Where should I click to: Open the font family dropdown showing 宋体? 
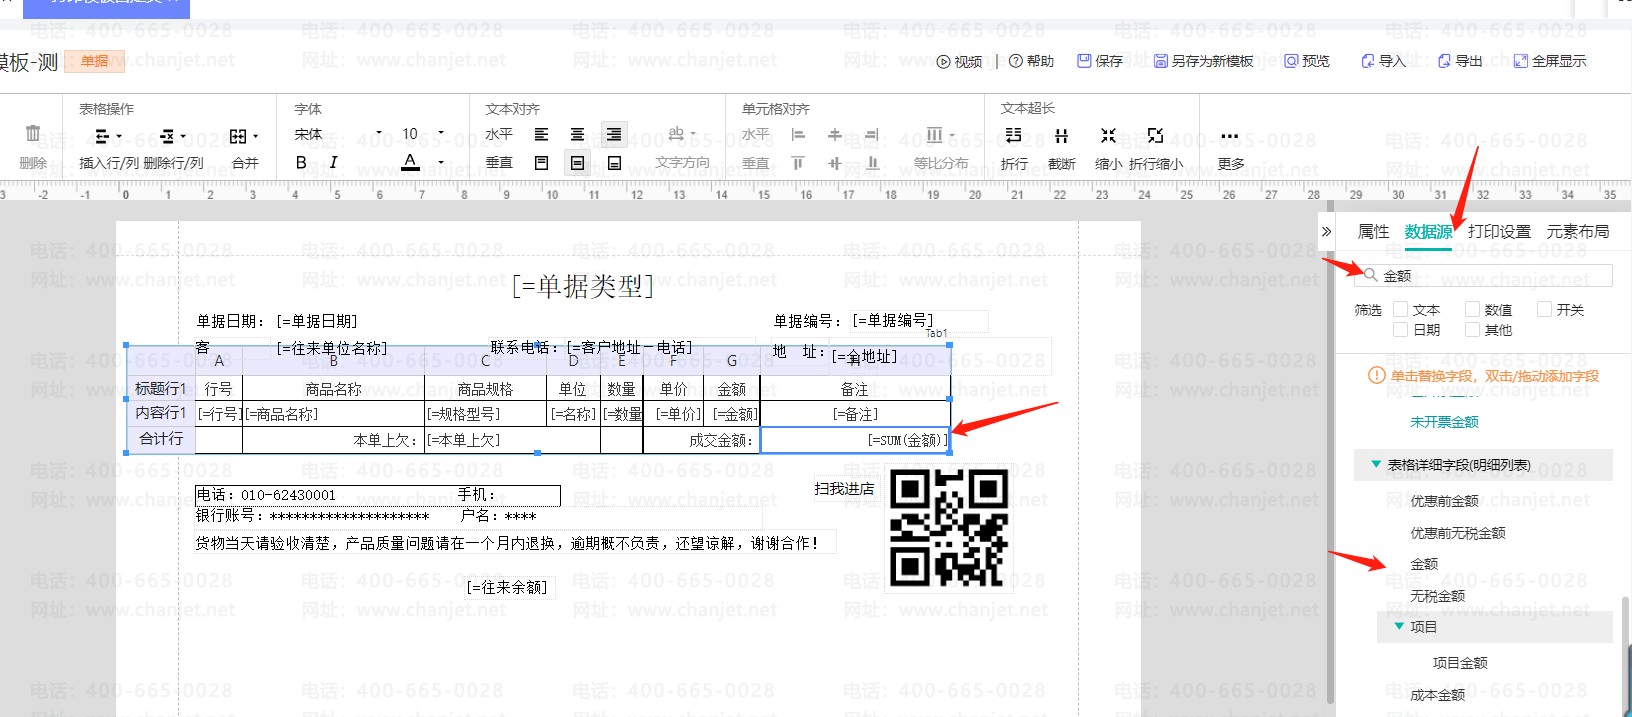(x=338, y=134)
